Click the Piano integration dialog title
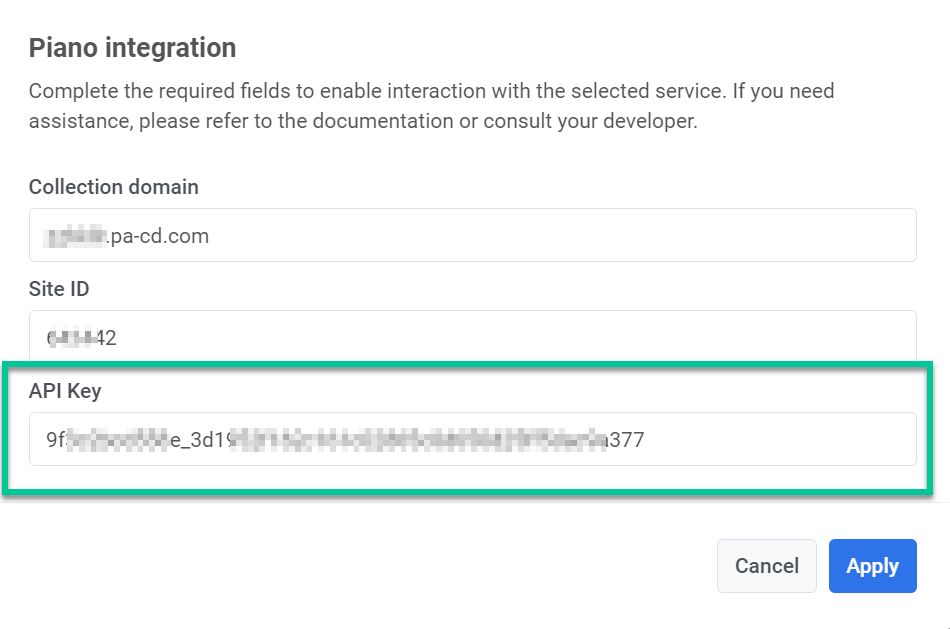This screenshot has height=629, width=950. click(132, 47)
